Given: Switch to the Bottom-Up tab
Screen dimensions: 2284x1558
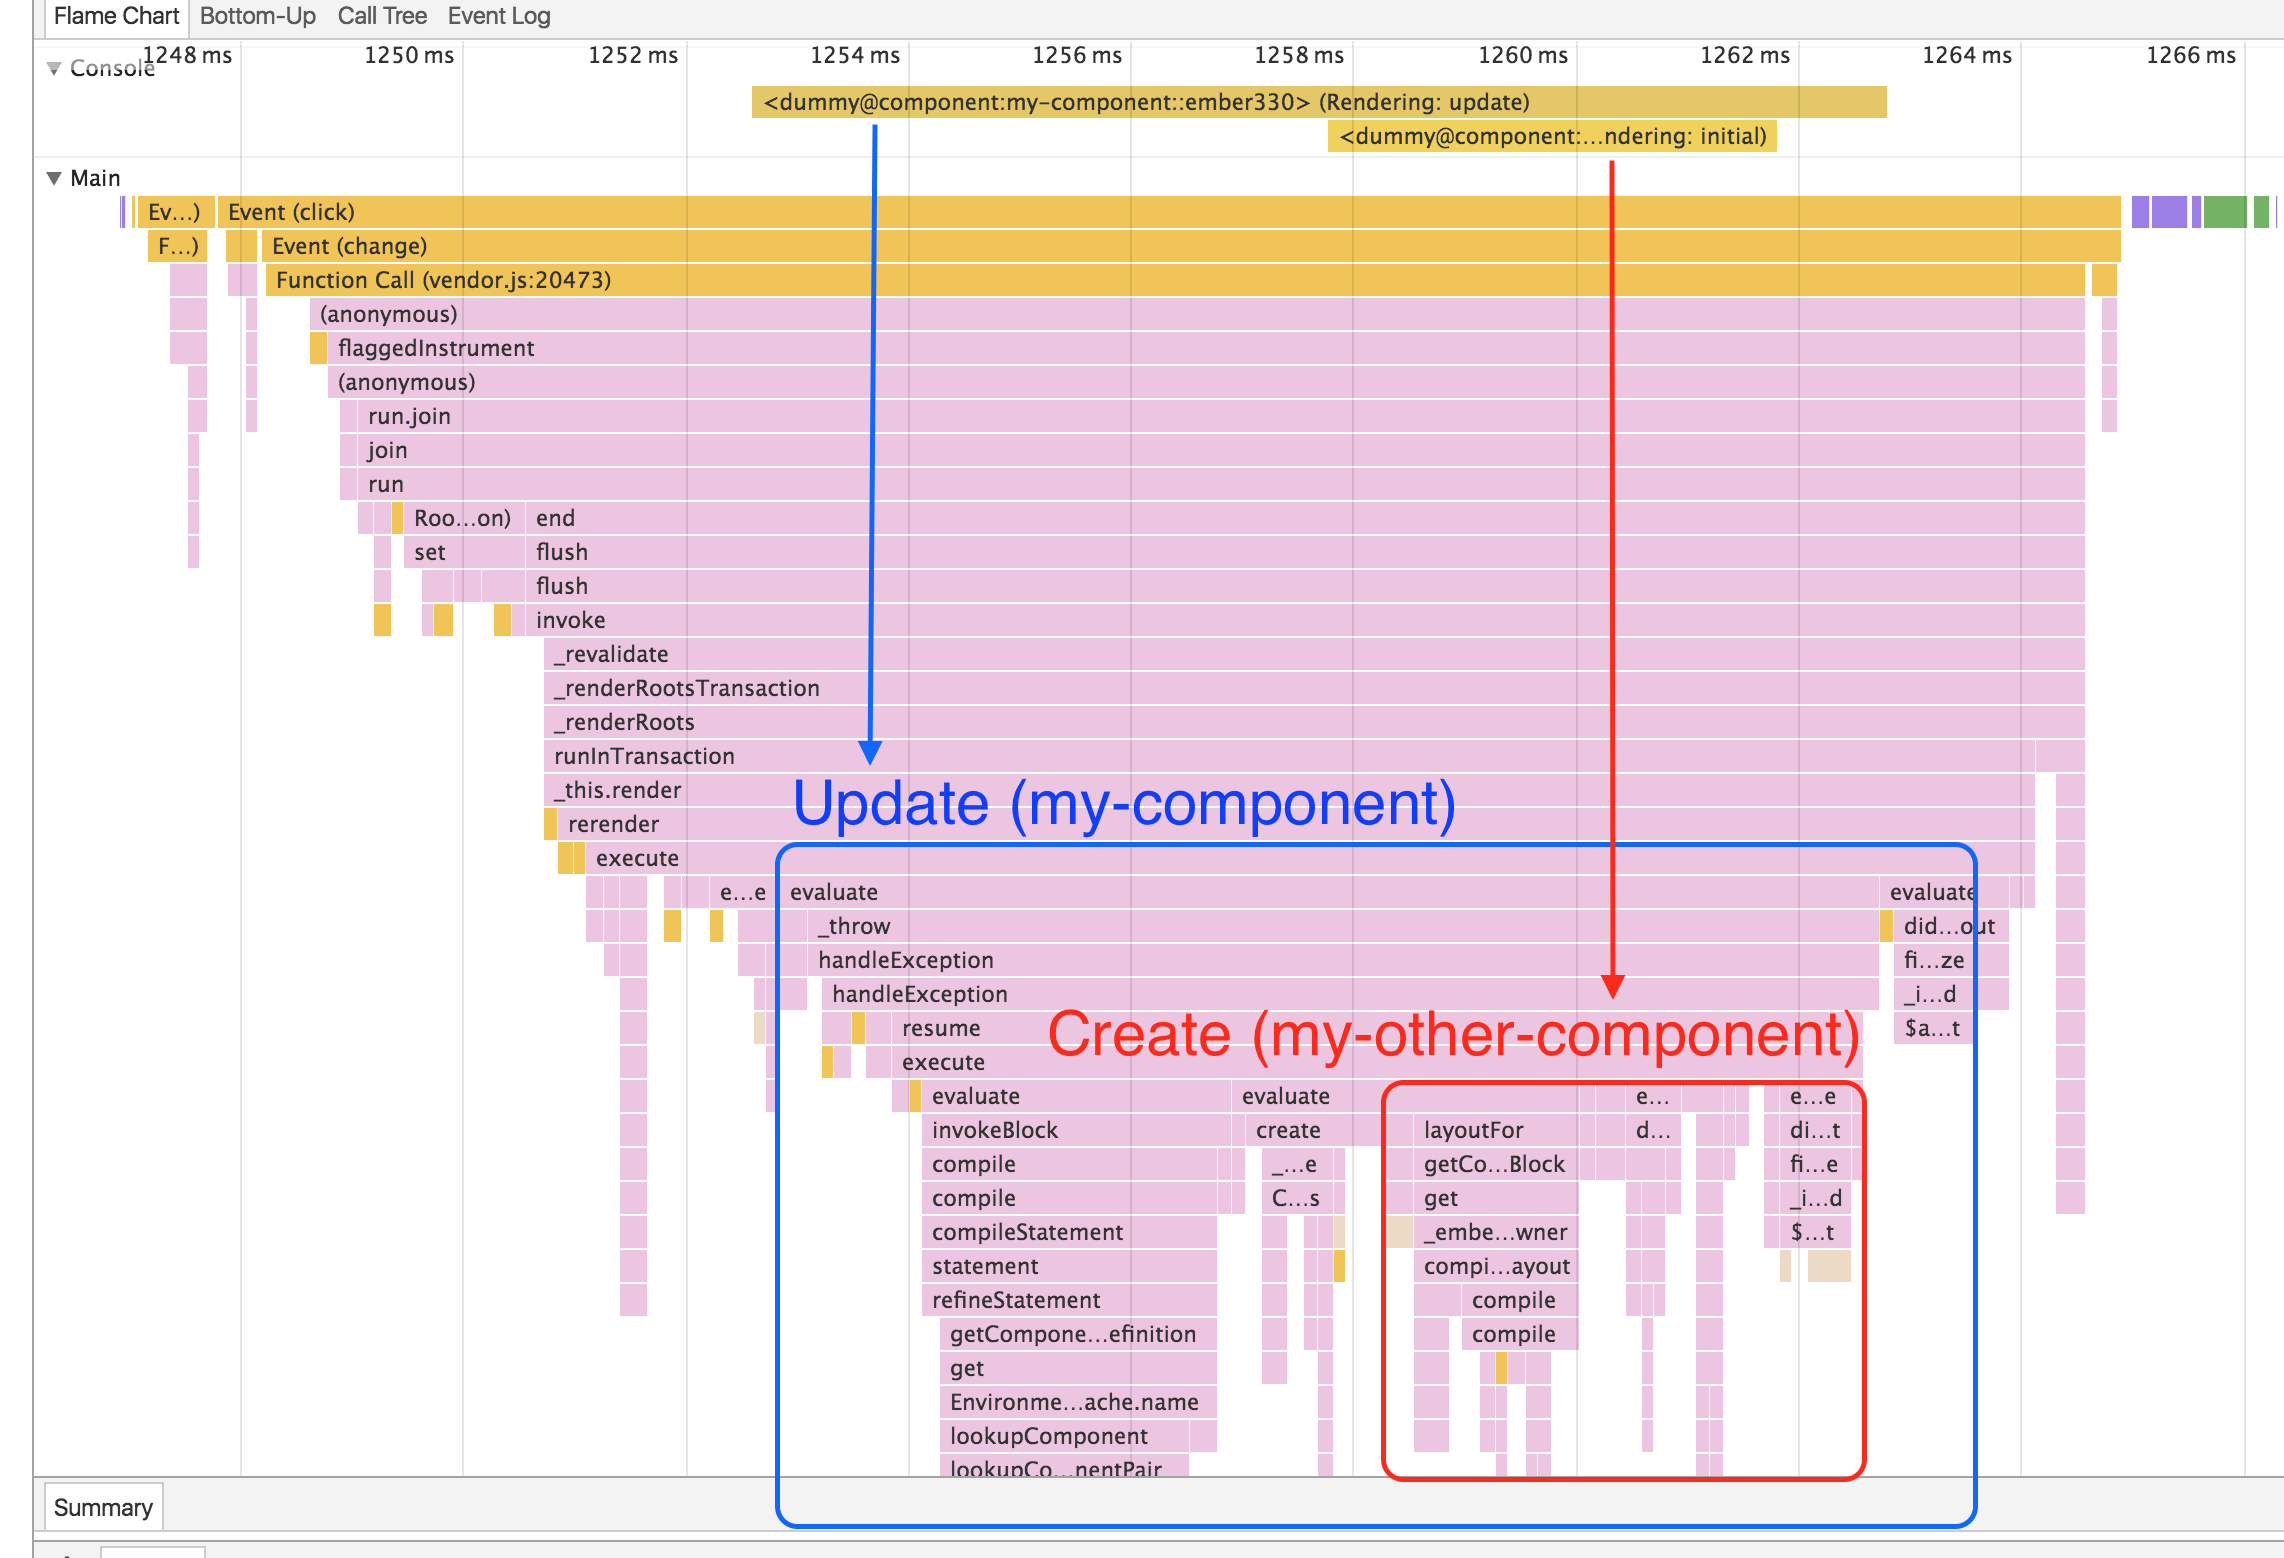Looking at the screenshot, I should tap(257, 16).
